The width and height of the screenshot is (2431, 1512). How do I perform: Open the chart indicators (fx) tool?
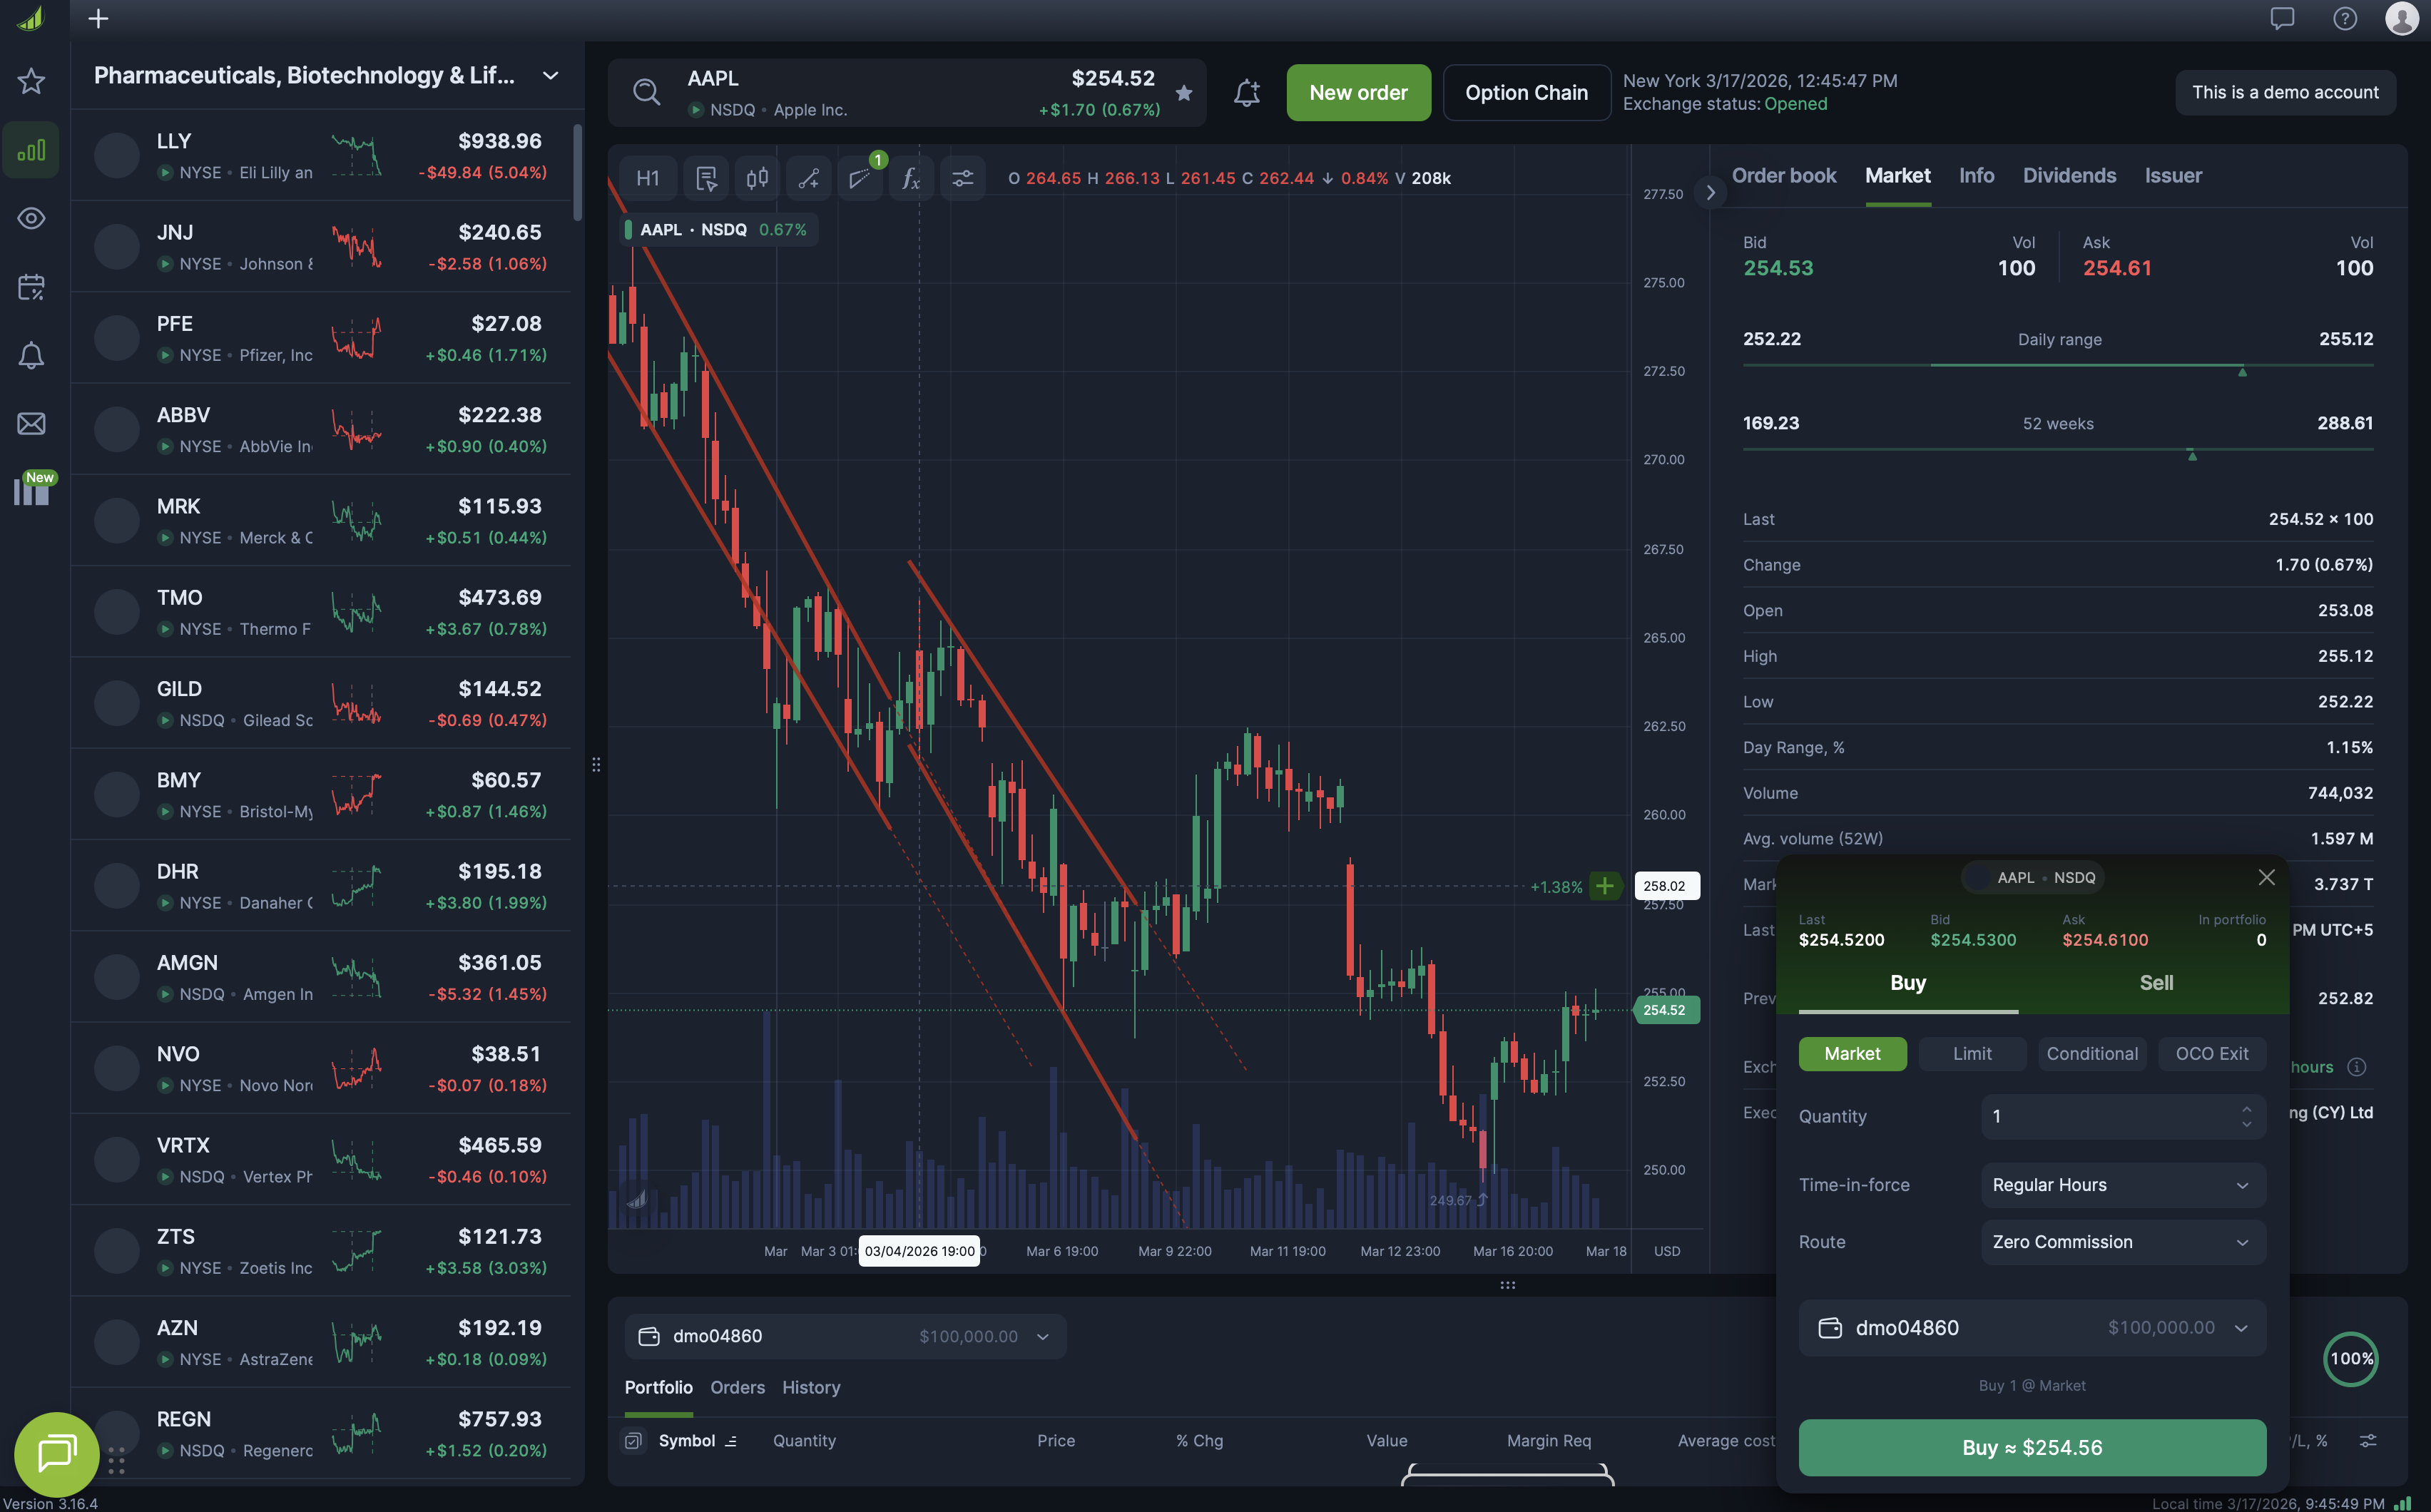click(x=910, y=178)
